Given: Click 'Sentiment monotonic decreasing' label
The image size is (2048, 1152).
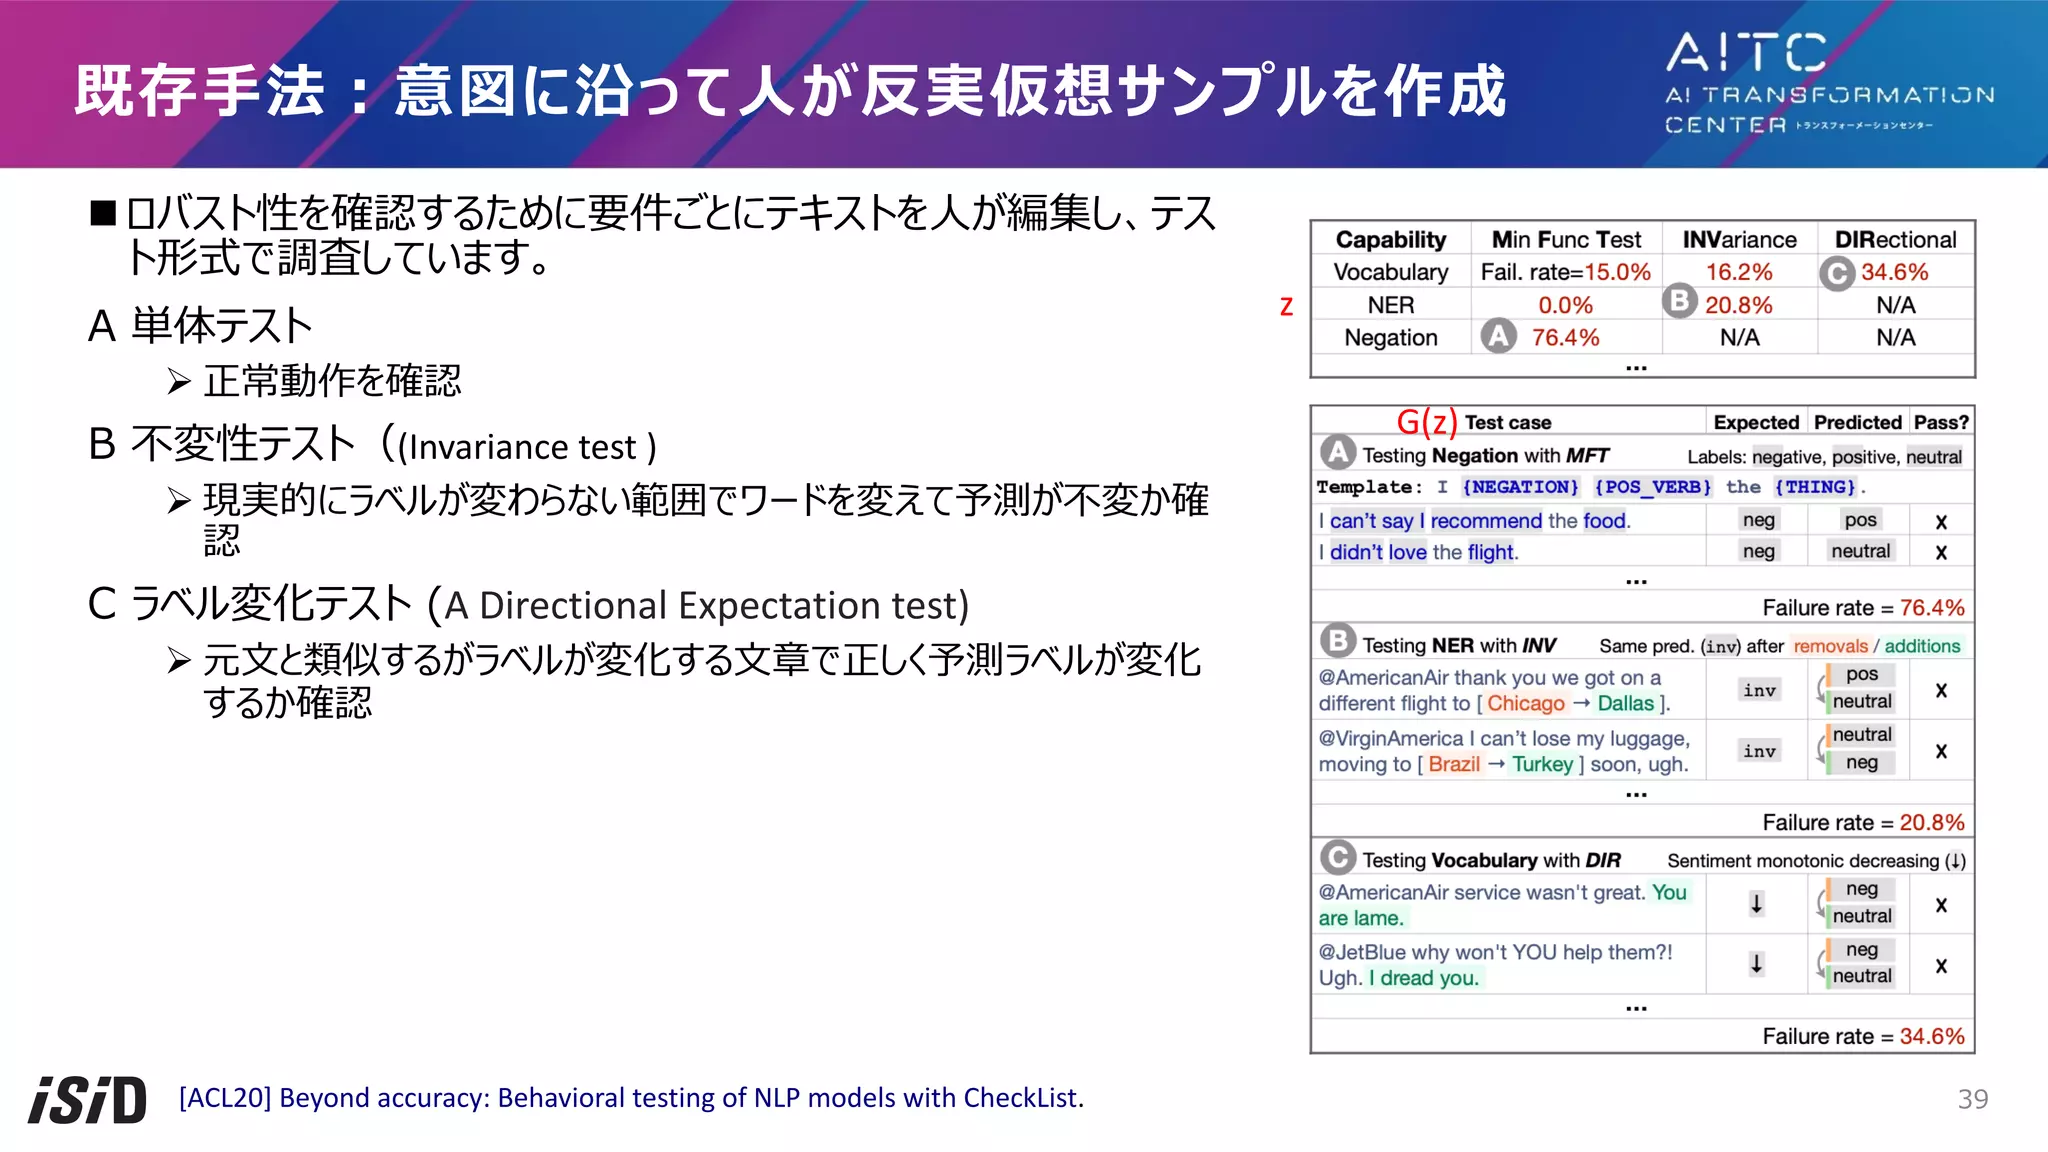Looking at the screenshot, I should point(1816,861).
